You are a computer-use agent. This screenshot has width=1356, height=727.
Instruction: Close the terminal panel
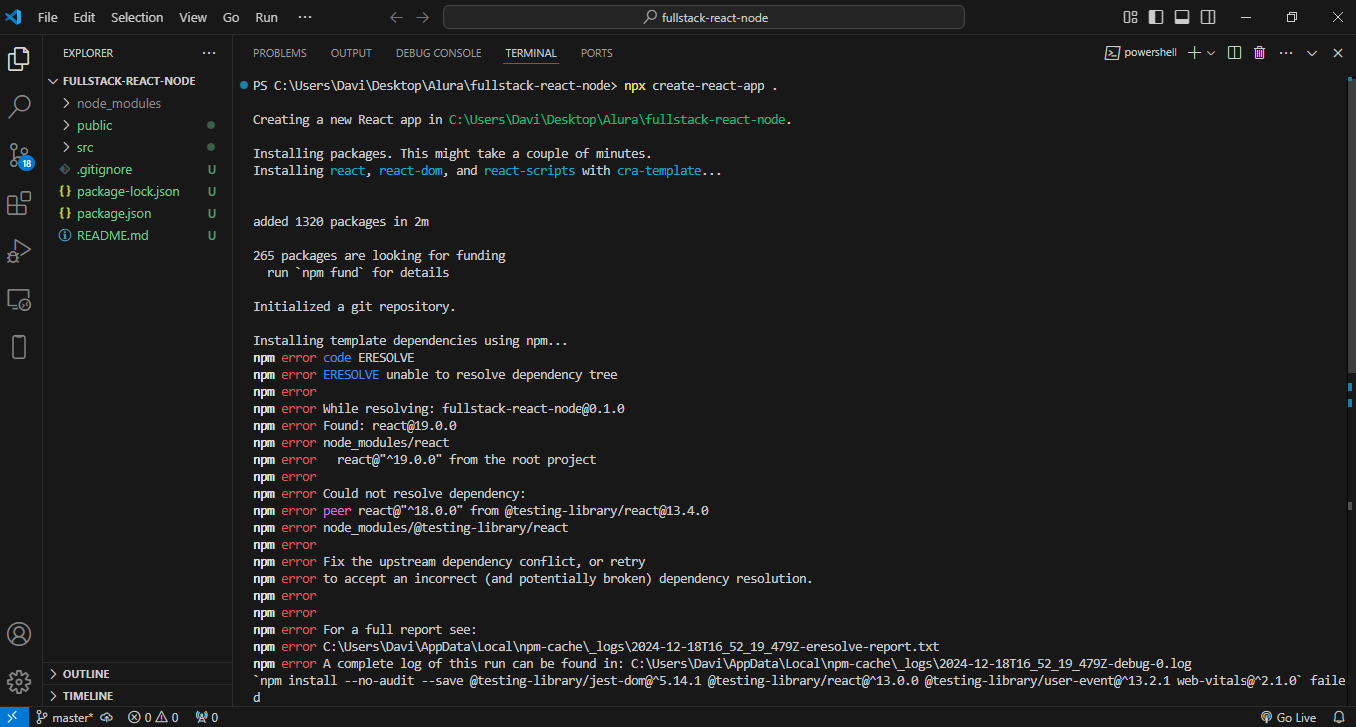point(1338,53)
